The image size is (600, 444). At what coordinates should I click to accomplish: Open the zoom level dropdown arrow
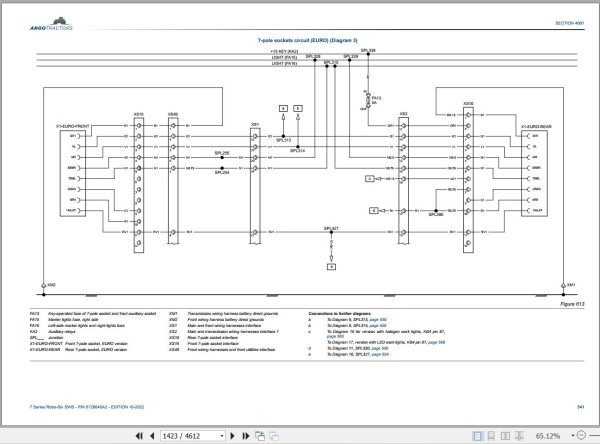(572, 436)
